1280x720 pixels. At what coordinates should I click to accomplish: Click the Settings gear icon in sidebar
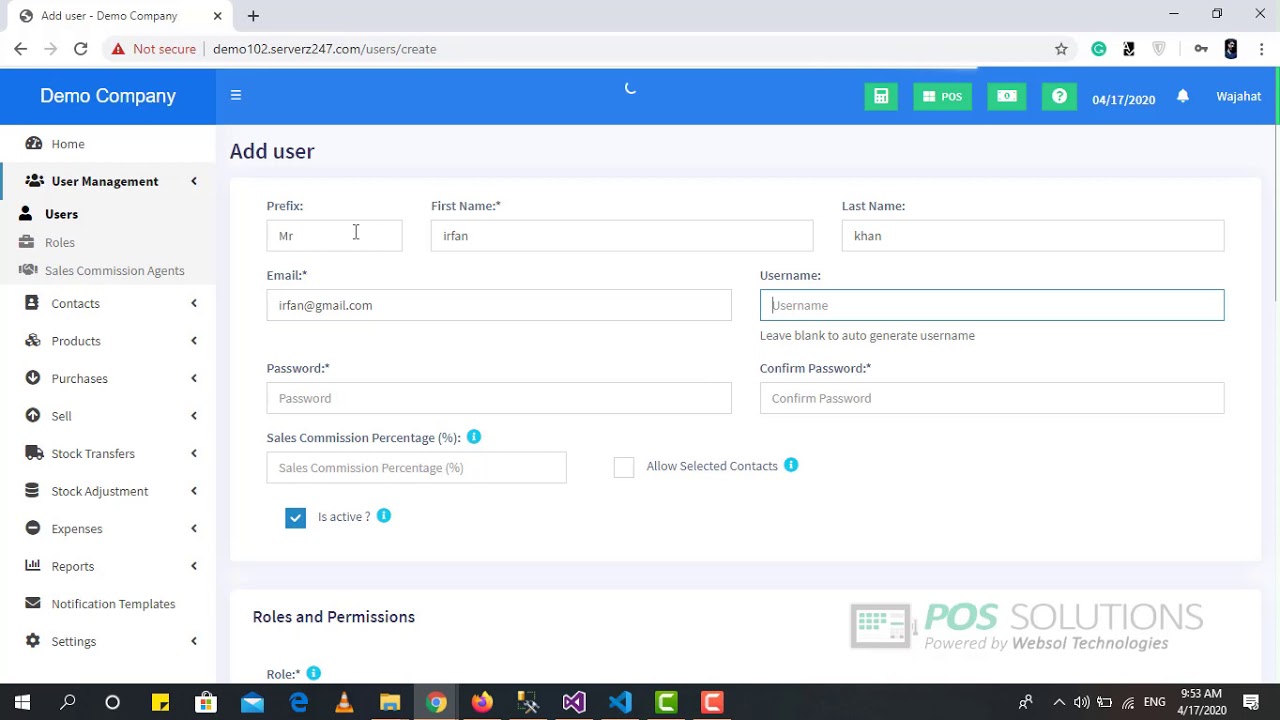(x=33, y=641)
